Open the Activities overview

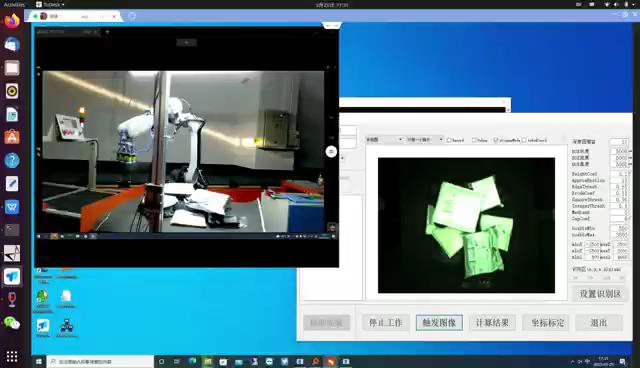point(14,4)
